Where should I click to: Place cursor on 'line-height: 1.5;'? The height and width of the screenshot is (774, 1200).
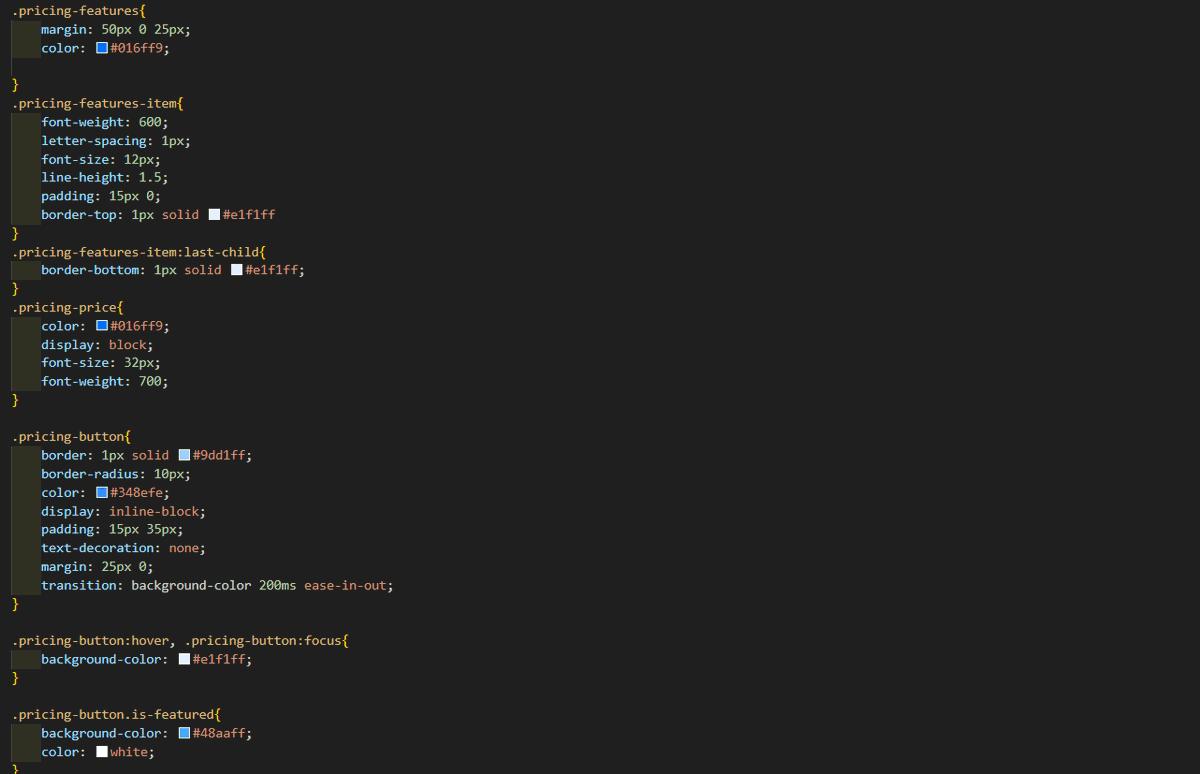coord(105,177)
